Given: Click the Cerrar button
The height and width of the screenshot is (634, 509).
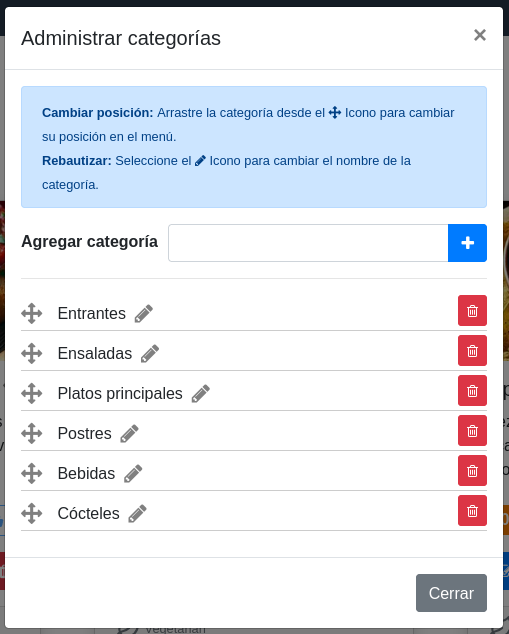Looking at the screenshot, I should tap(451, 593).
